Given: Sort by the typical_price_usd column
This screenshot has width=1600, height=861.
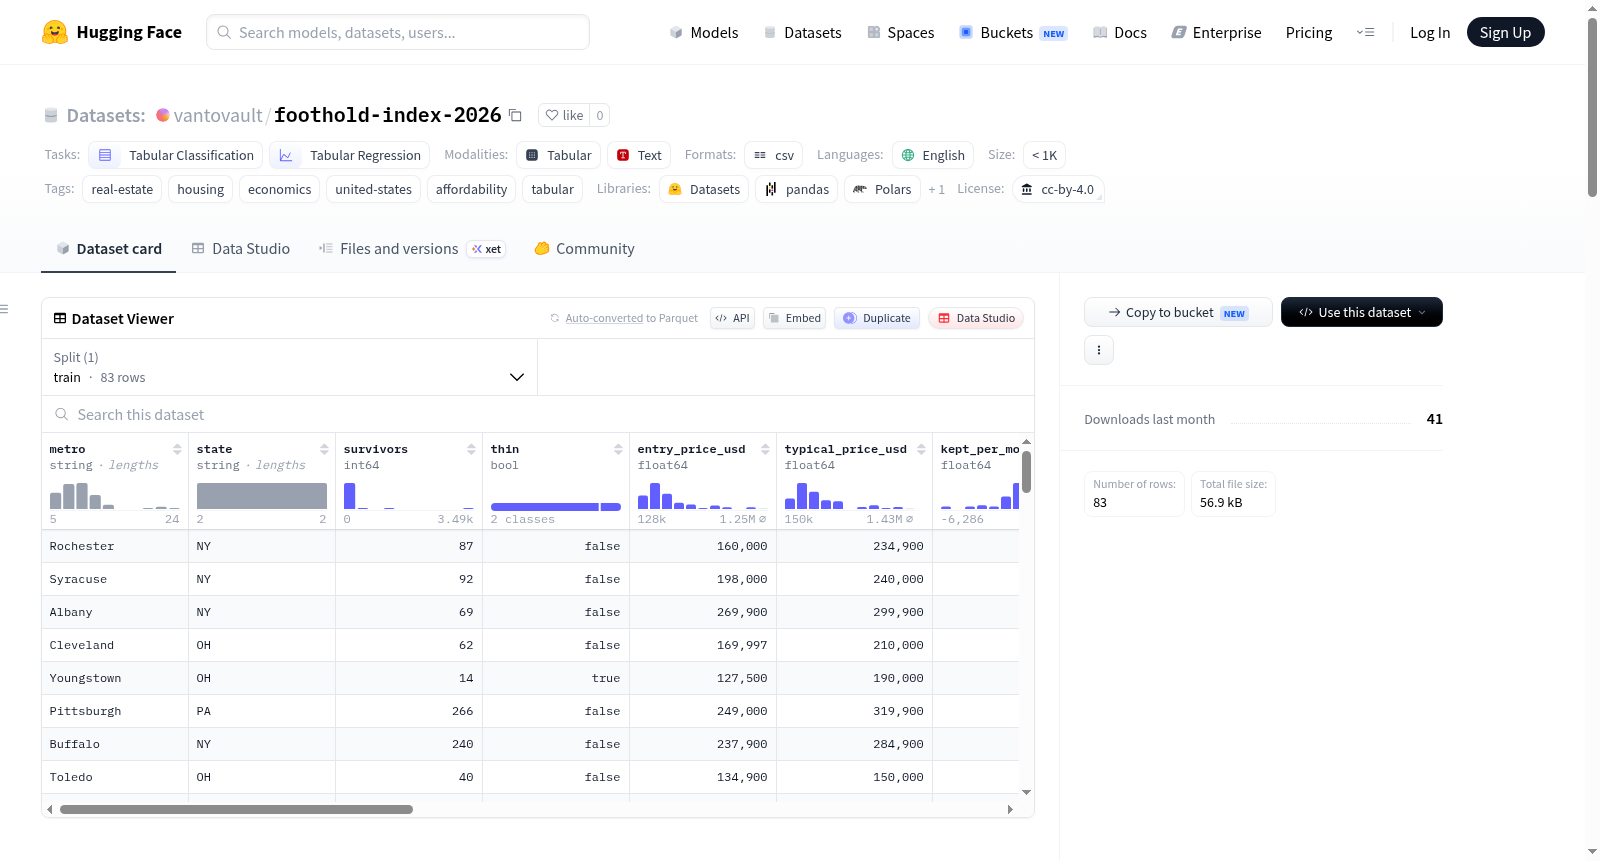Looking at the screenshot, I should tap(921, 449).
